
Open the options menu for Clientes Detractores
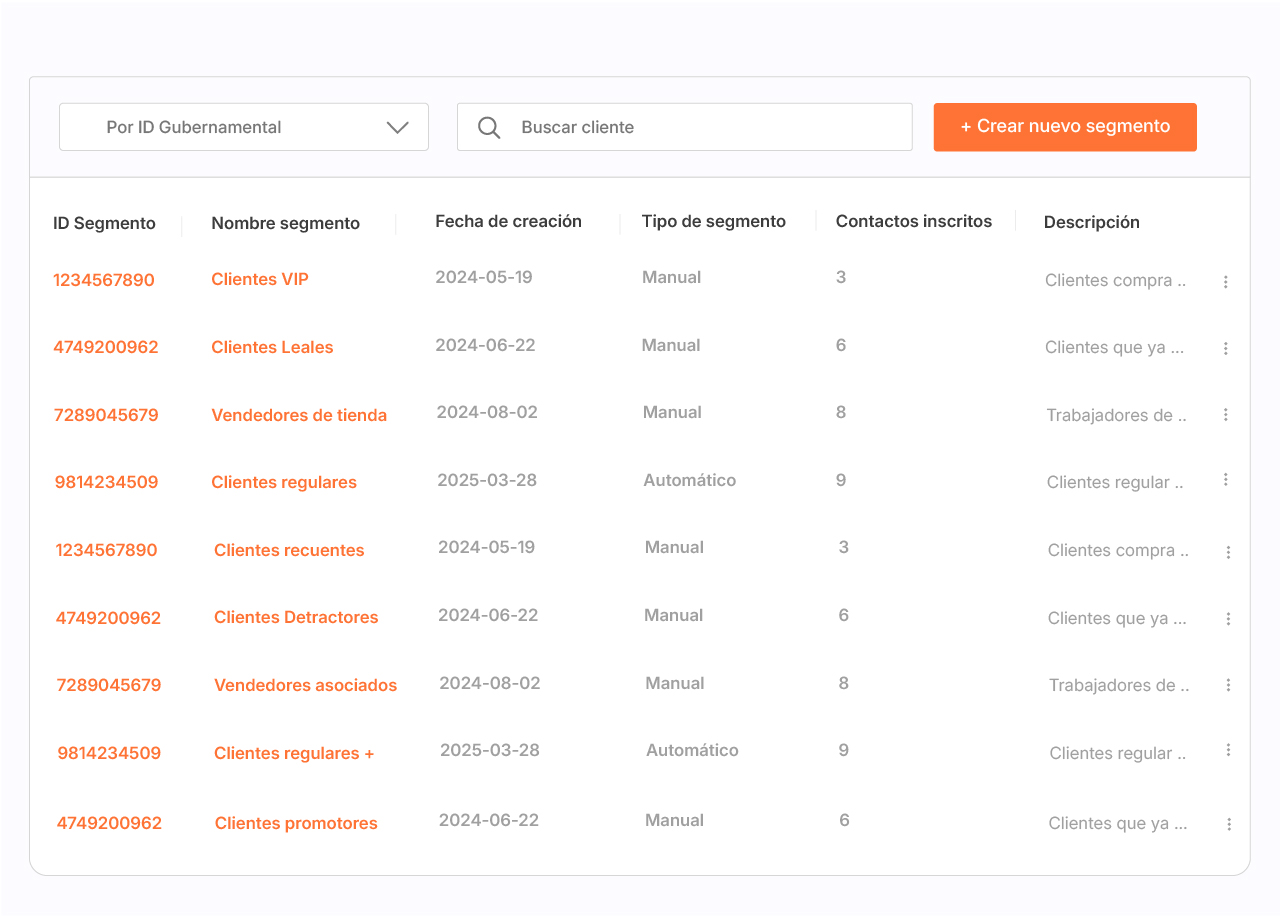pos(1227,619)
